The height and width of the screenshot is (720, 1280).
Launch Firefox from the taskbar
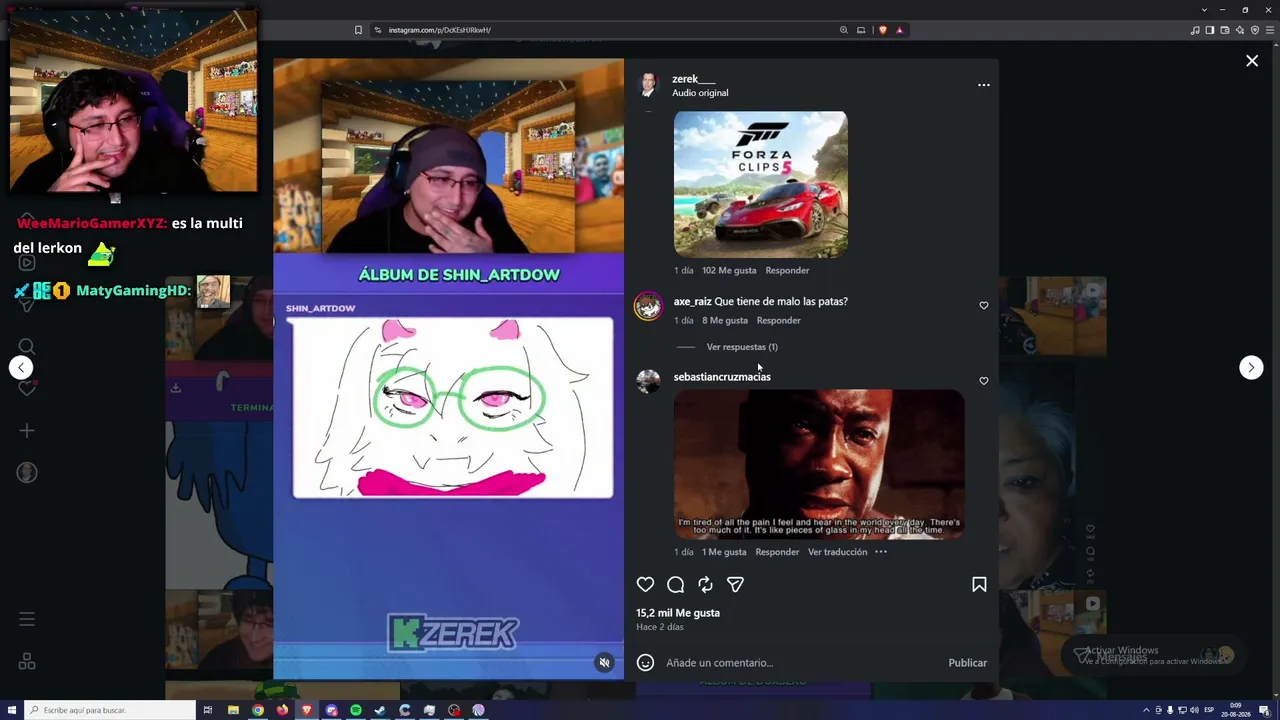[x=282, y=710]
